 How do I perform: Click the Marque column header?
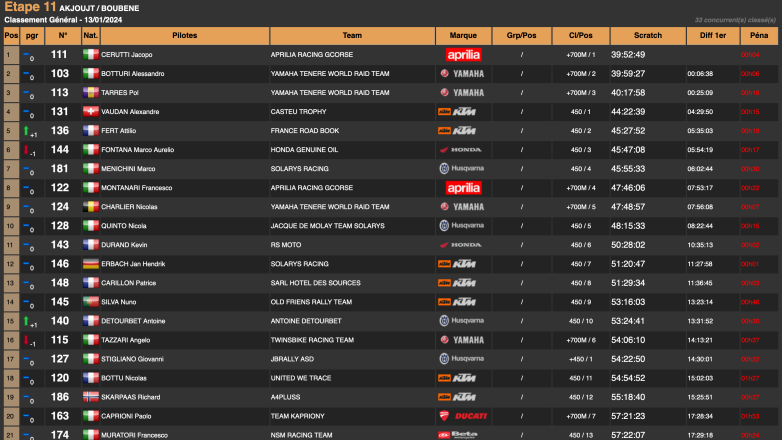click(463, 36)
